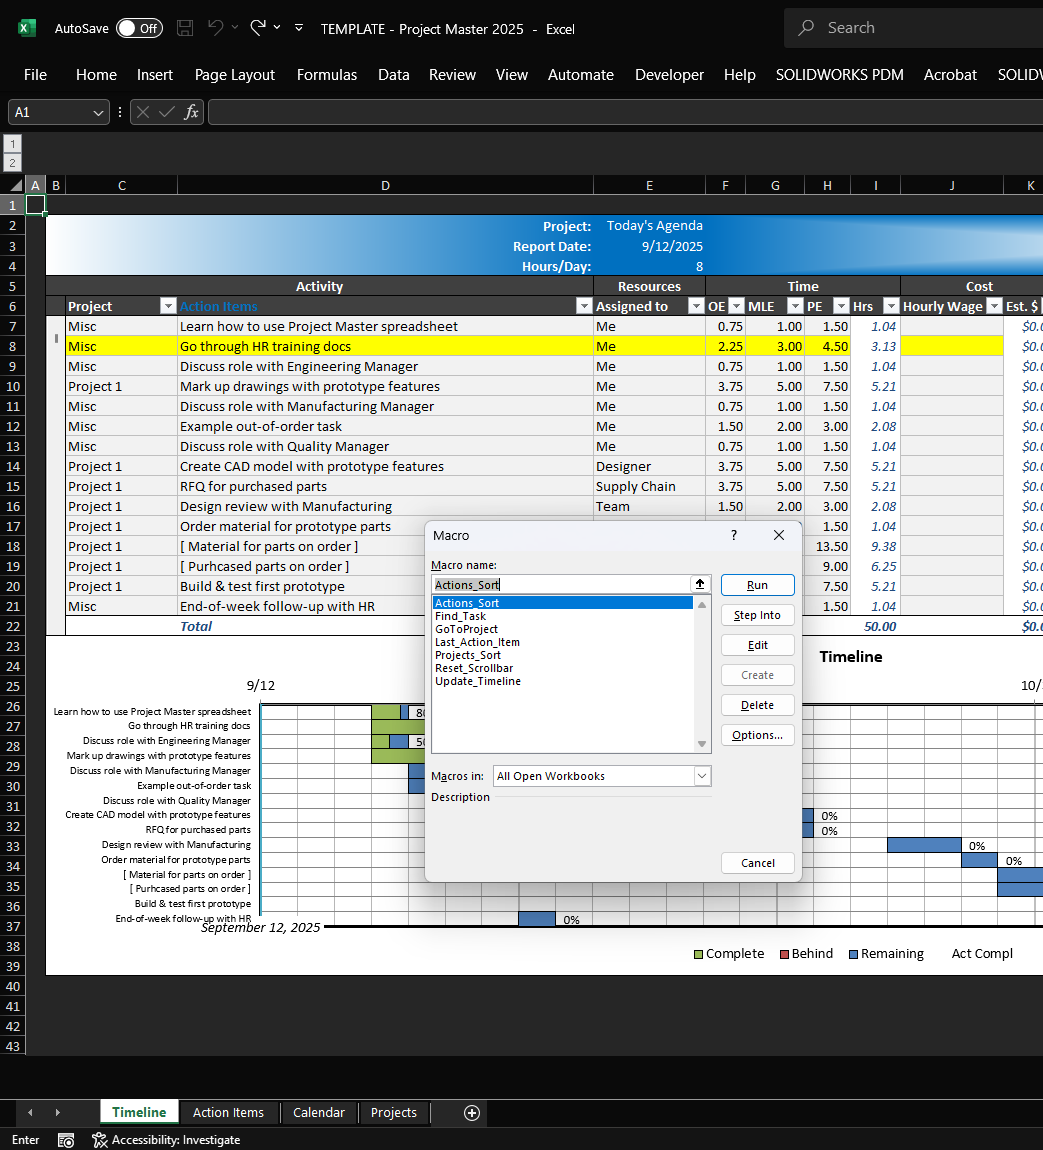The image size is (1043, 1150).
Task: Click Cancel in the Macro dialog
Action: [x=757, y=863]
